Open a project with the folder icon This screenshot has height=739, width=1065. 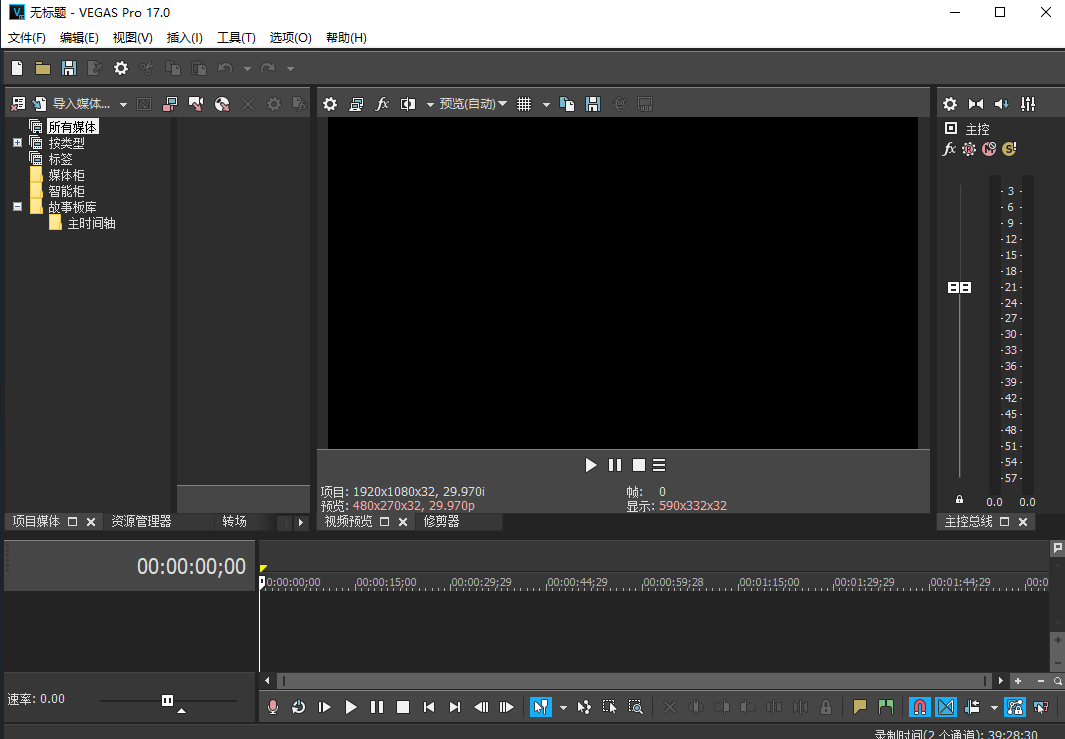point(43,68)
